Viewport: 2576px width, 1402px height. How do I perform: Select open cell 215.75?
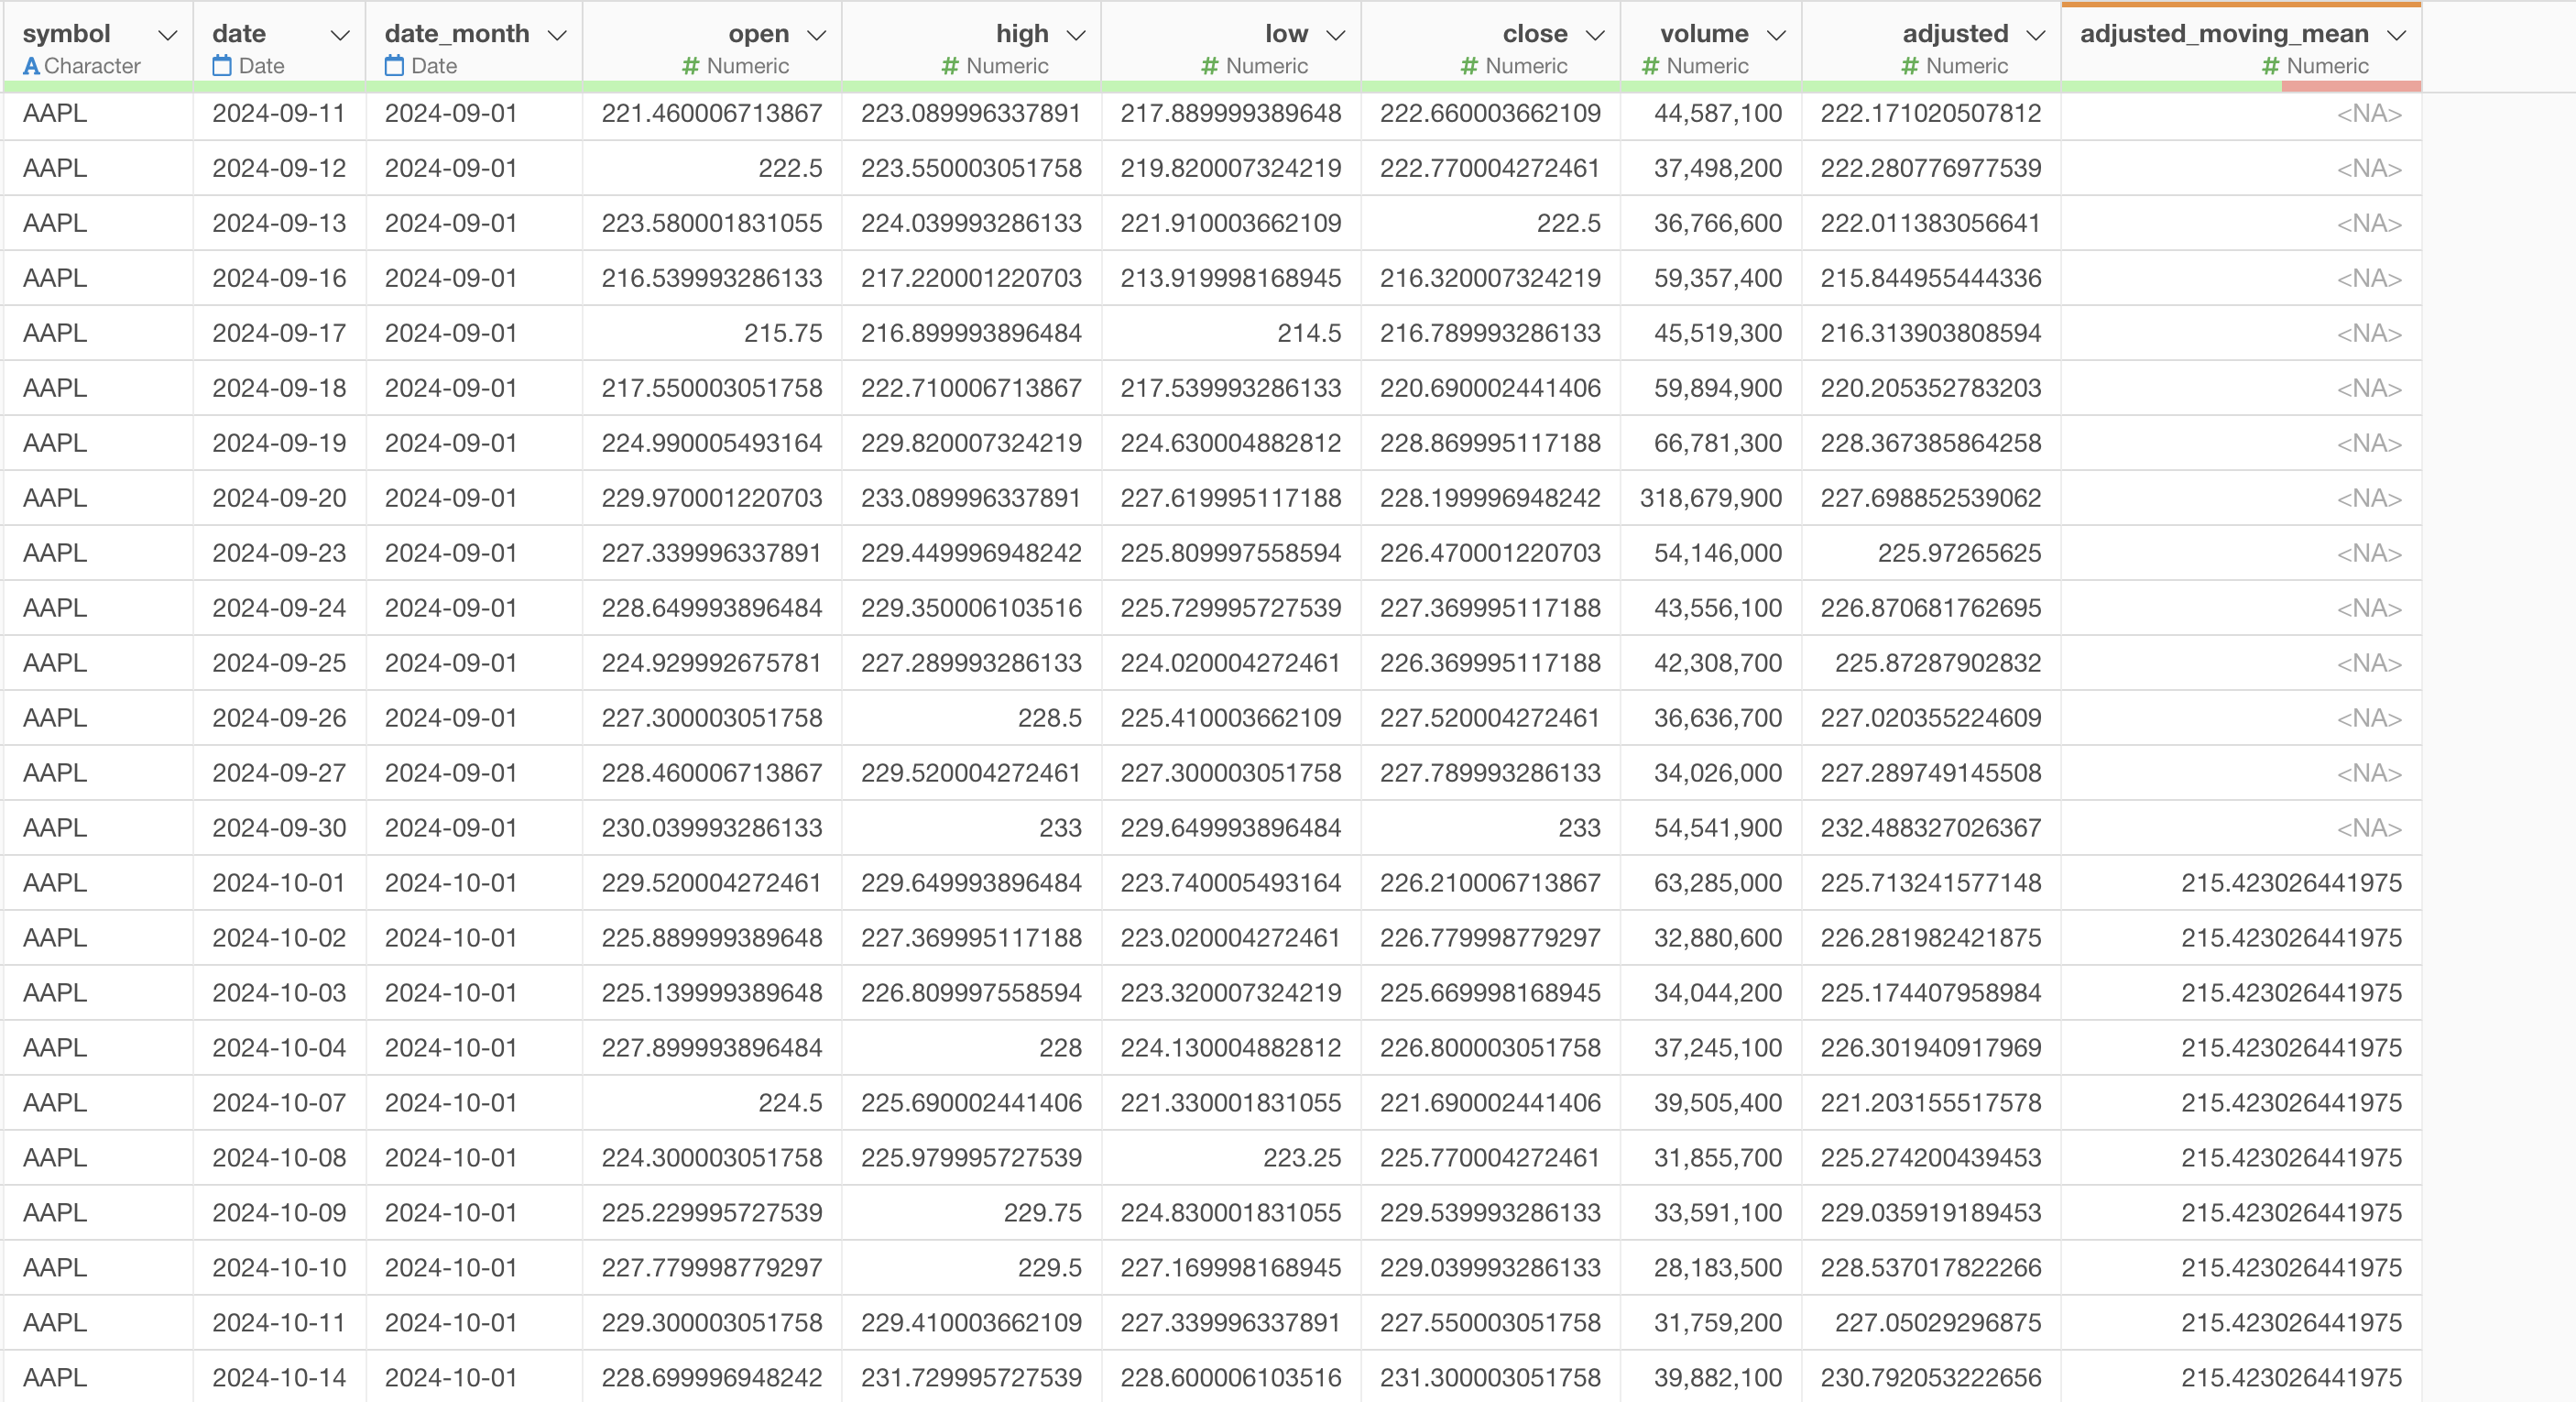click(x=712, y=333)
